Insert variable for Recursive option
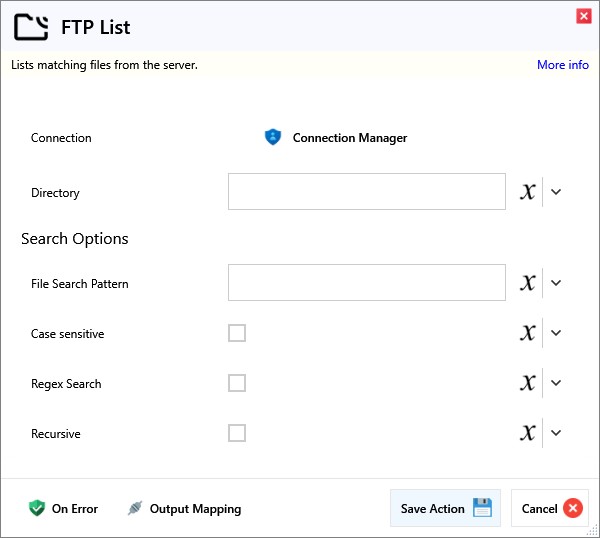Viewport: 600px width, 538px height. 528,433
